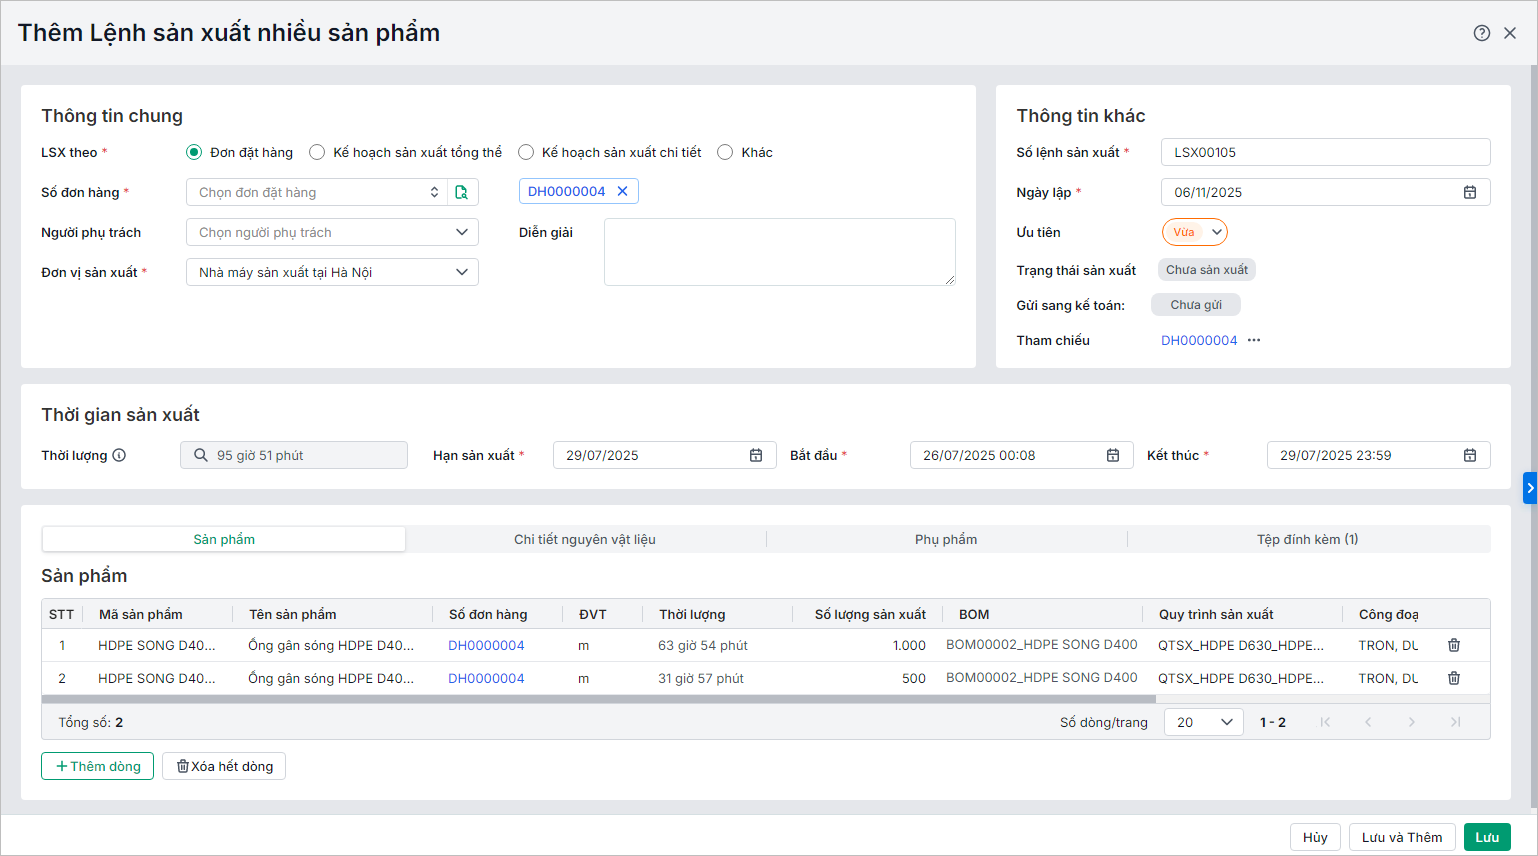This screenshot has height=856, width=1538.
Task: Open the Đơn vị sản xuất dropdown
Action: 461,272
